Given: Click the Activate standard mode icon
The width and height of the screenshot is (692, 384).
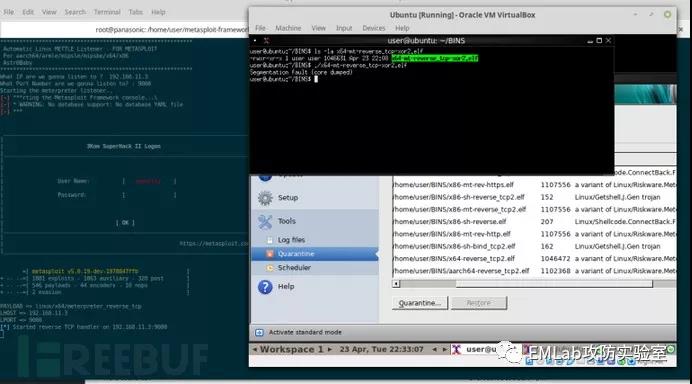Looking at the screenshot, I should click(x=259, y=332).
